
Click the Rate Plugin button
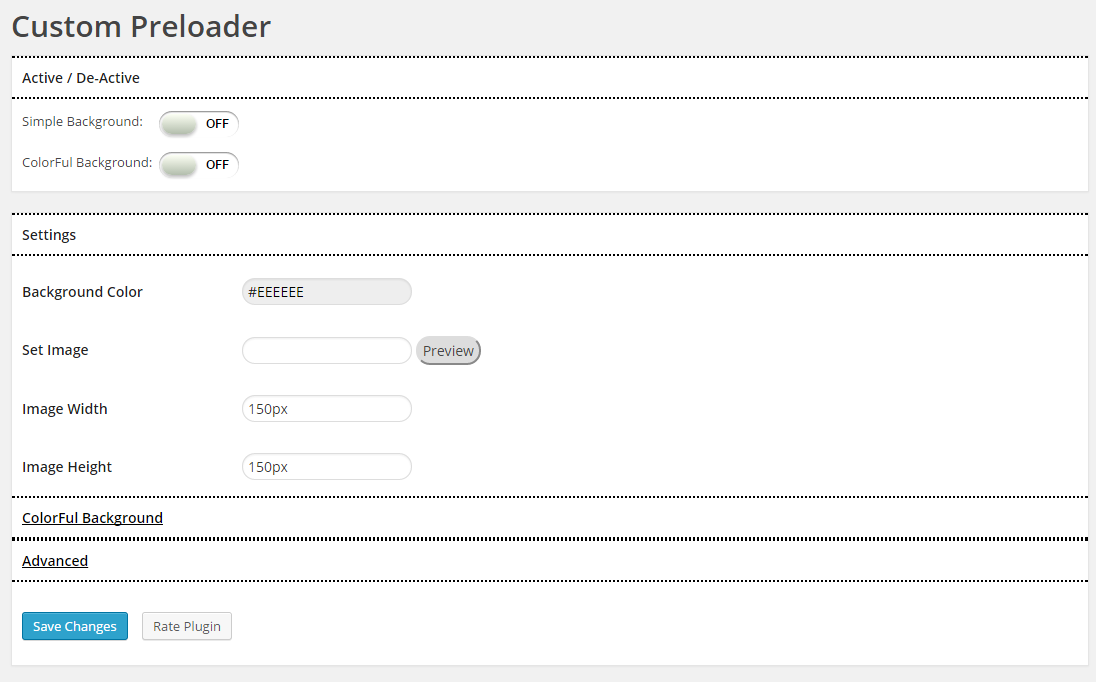pos(187,626)
